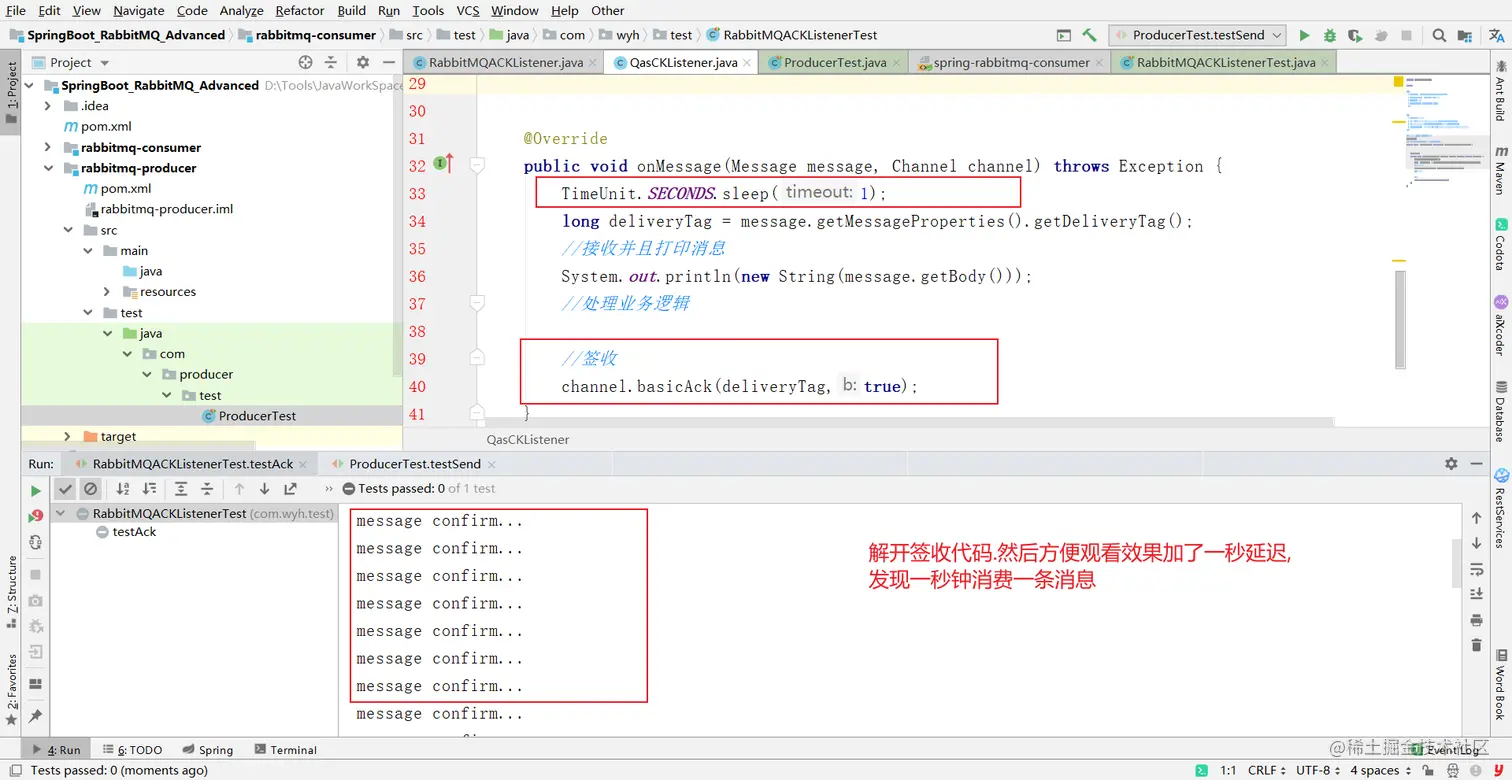Switch to RabbitMQACKListener.java editor tab
The image size is (1512, 780).
pos(506,62)
